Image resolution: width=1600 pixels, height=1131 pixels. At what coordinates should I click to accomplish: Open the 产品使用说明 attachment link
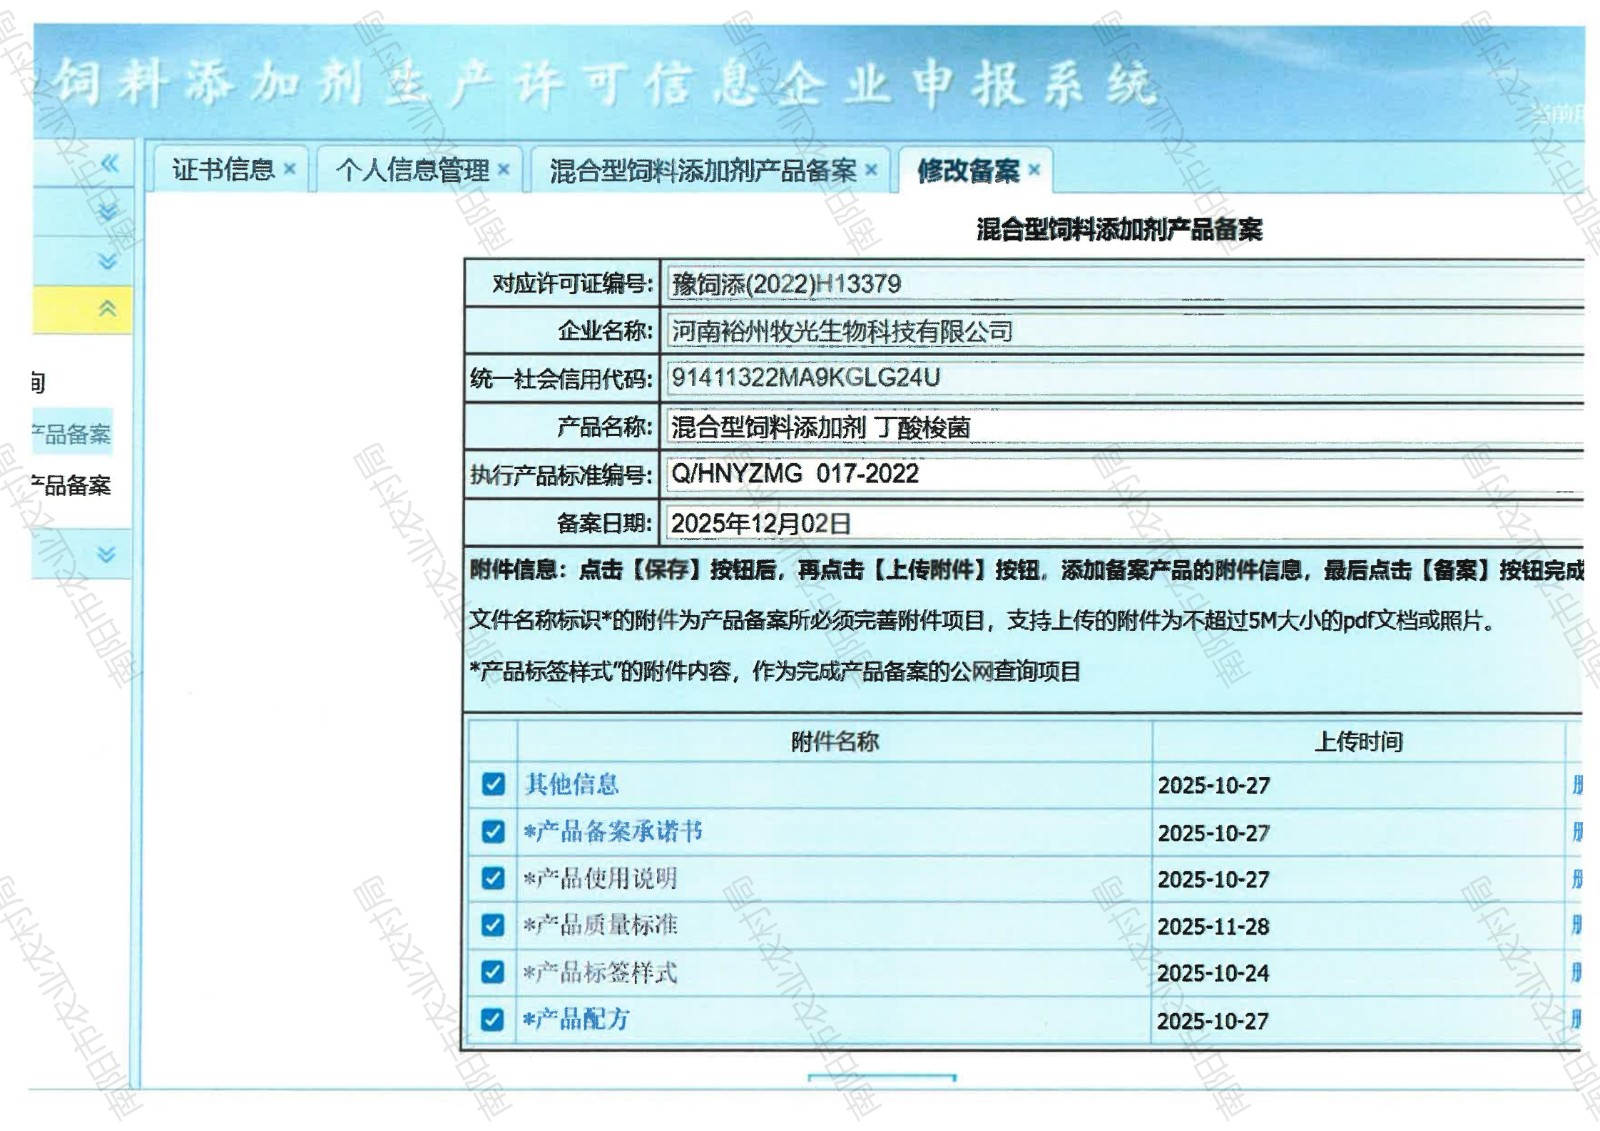pyautogui.click(x=601, y=878)
